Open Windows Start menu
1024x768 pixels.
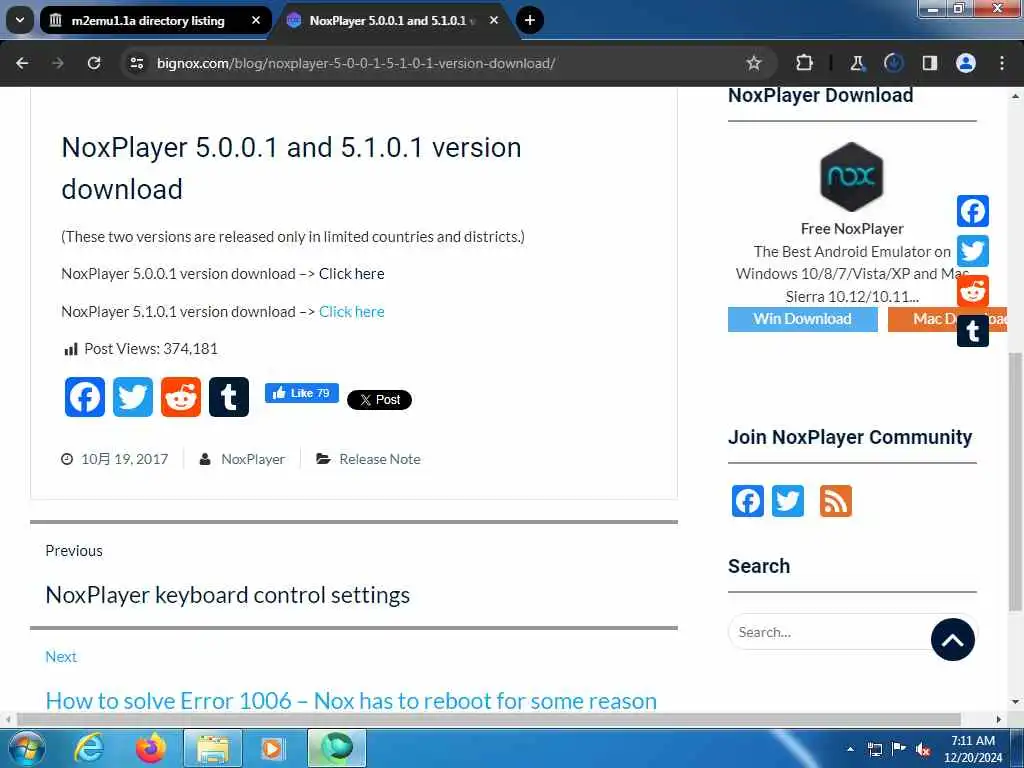click(x=27, y=748)
